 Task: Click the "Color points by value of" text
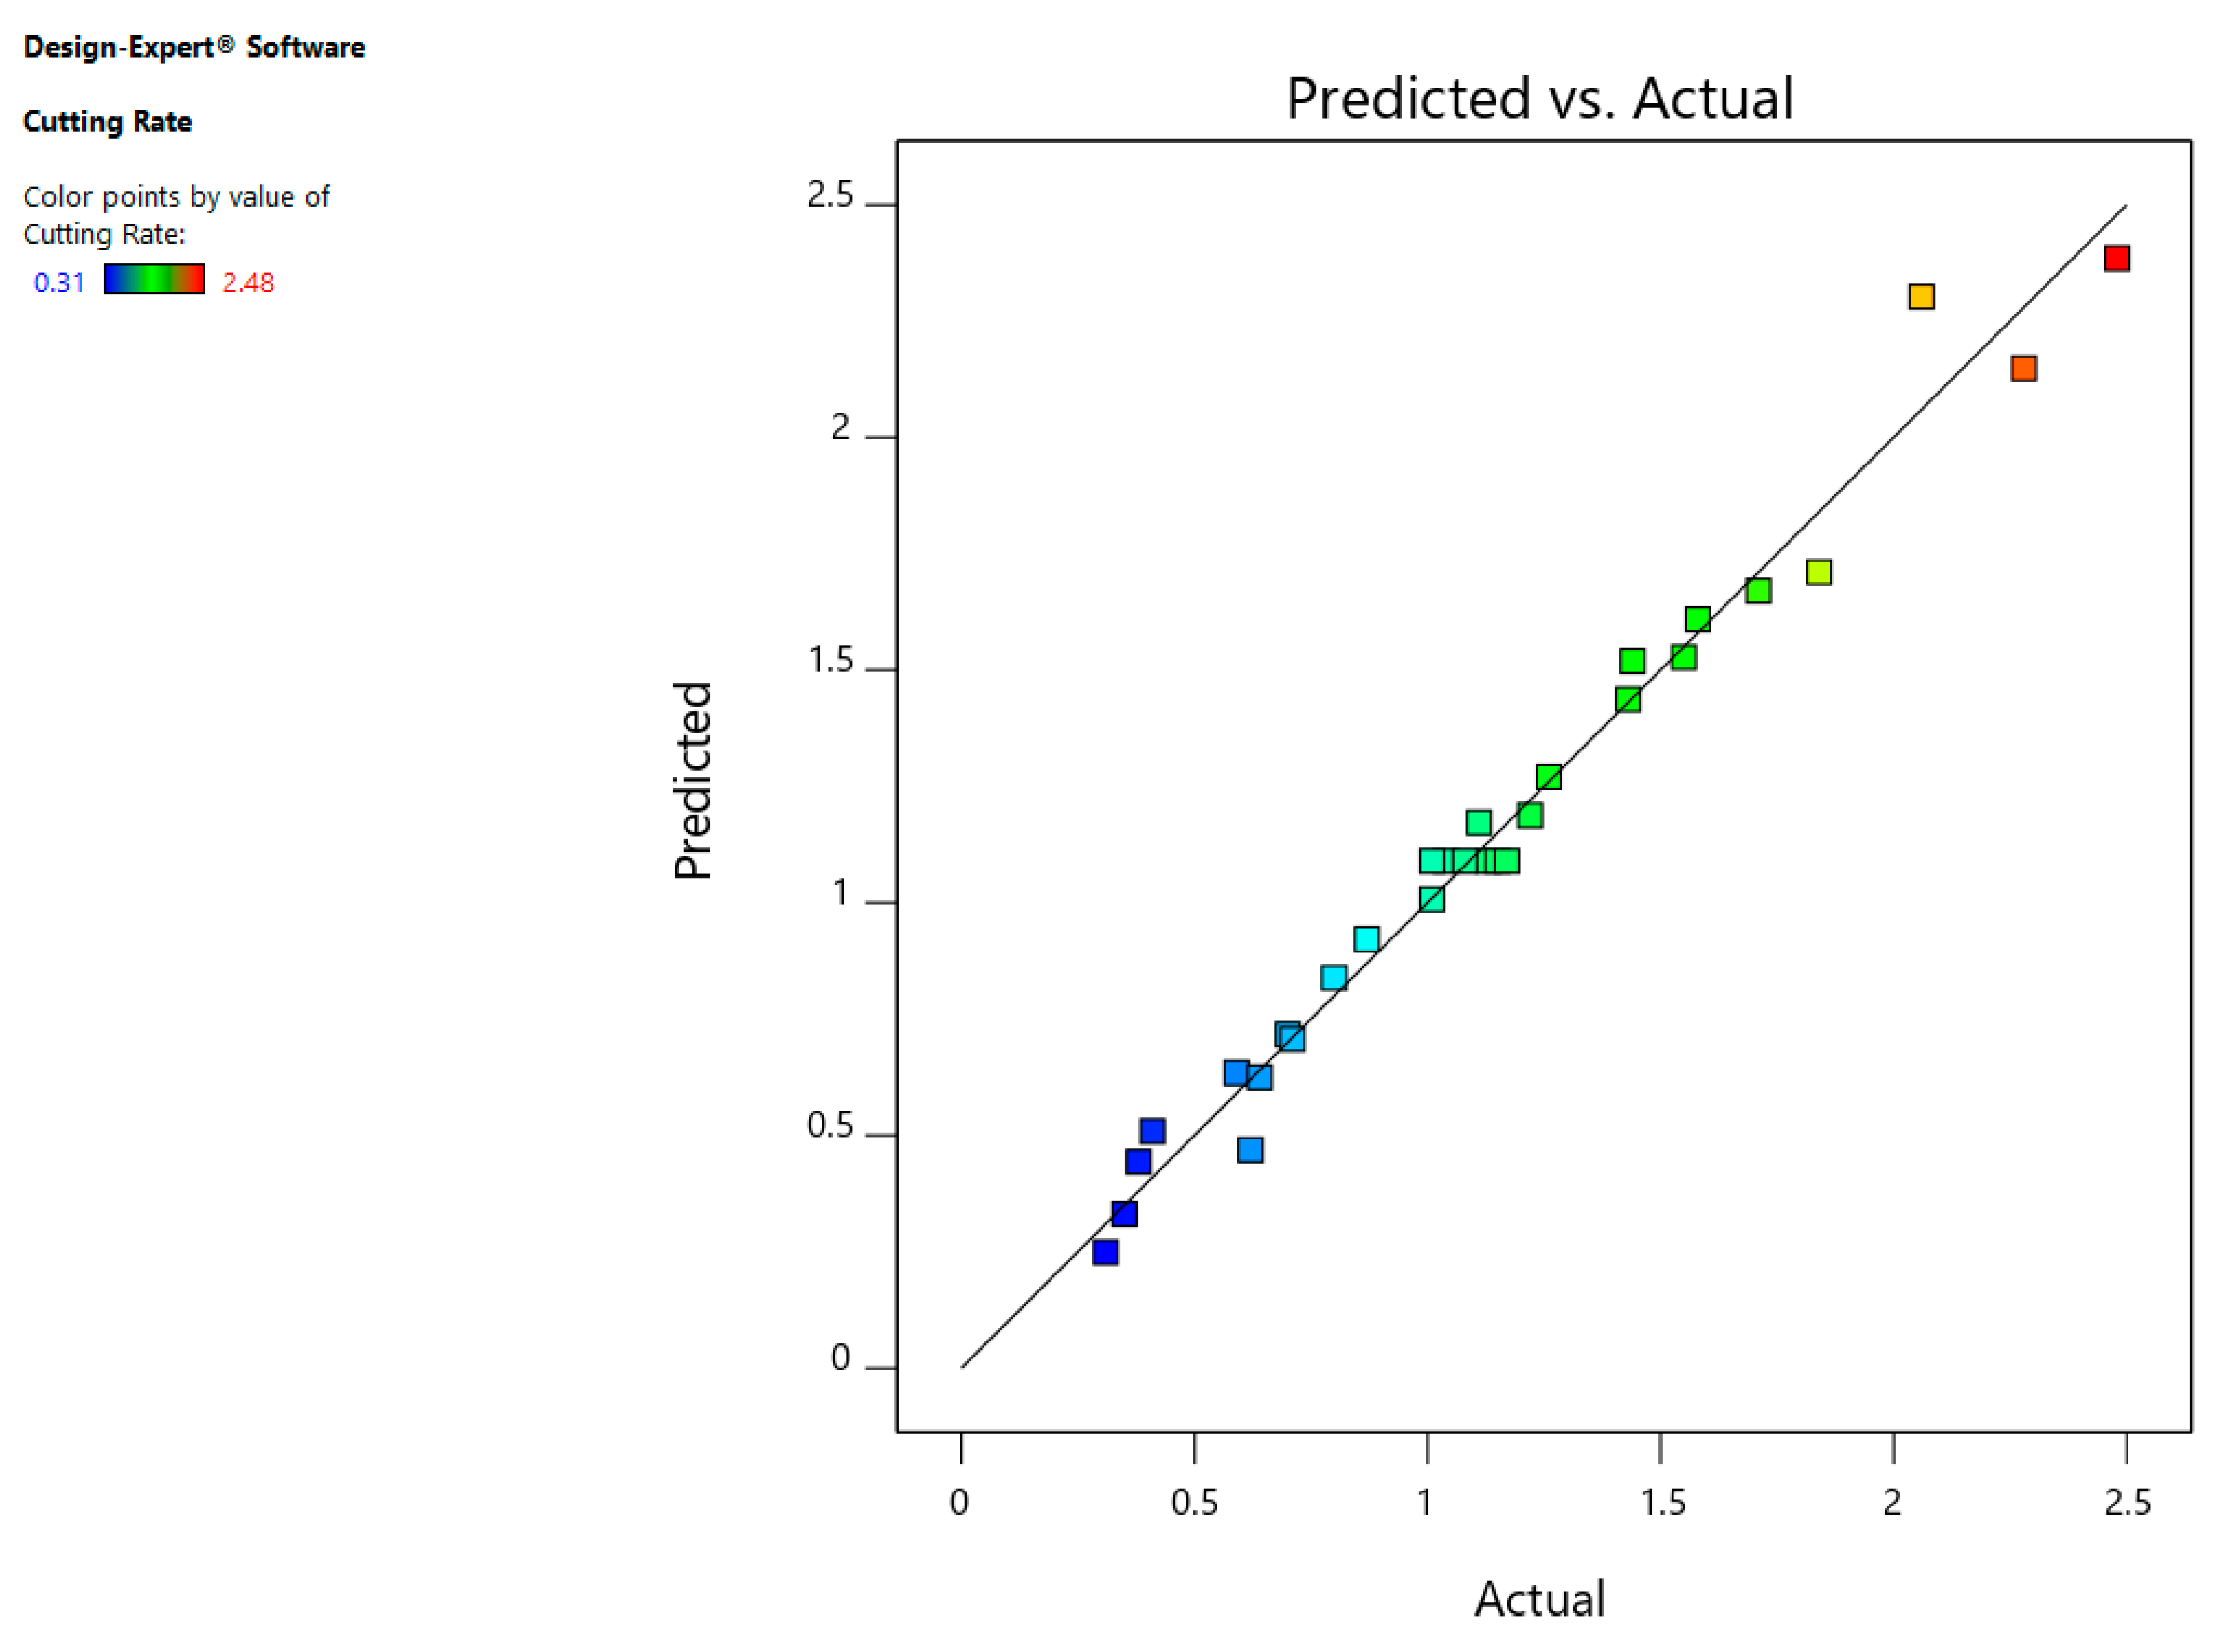click(x=176, y=197)
